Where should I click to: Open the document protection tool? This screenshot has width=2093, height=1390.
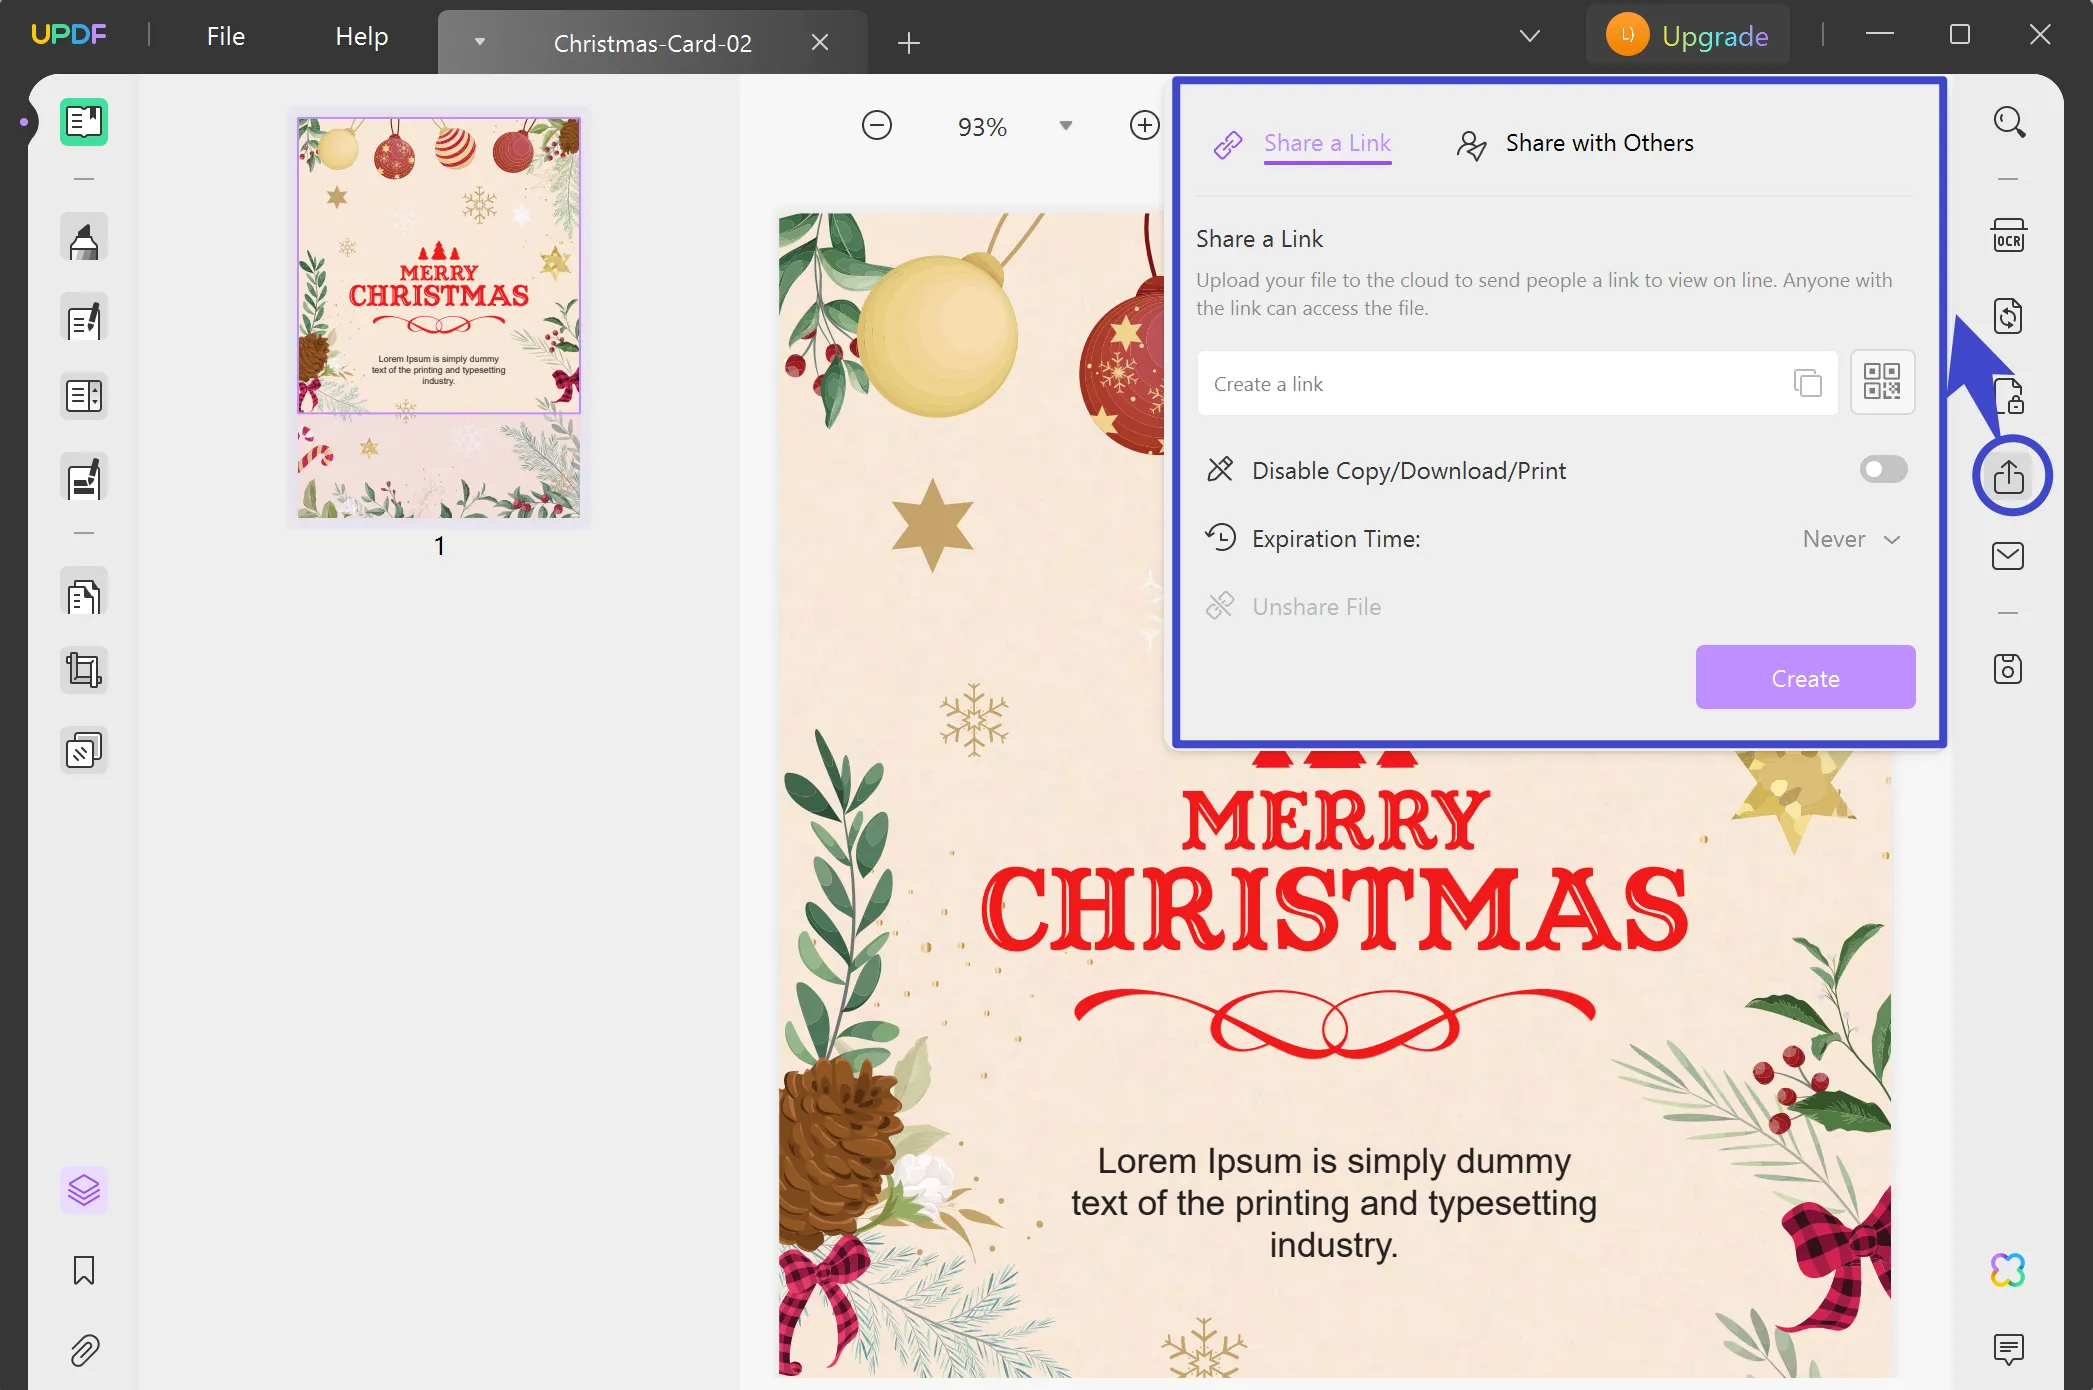pos(2008,395)
